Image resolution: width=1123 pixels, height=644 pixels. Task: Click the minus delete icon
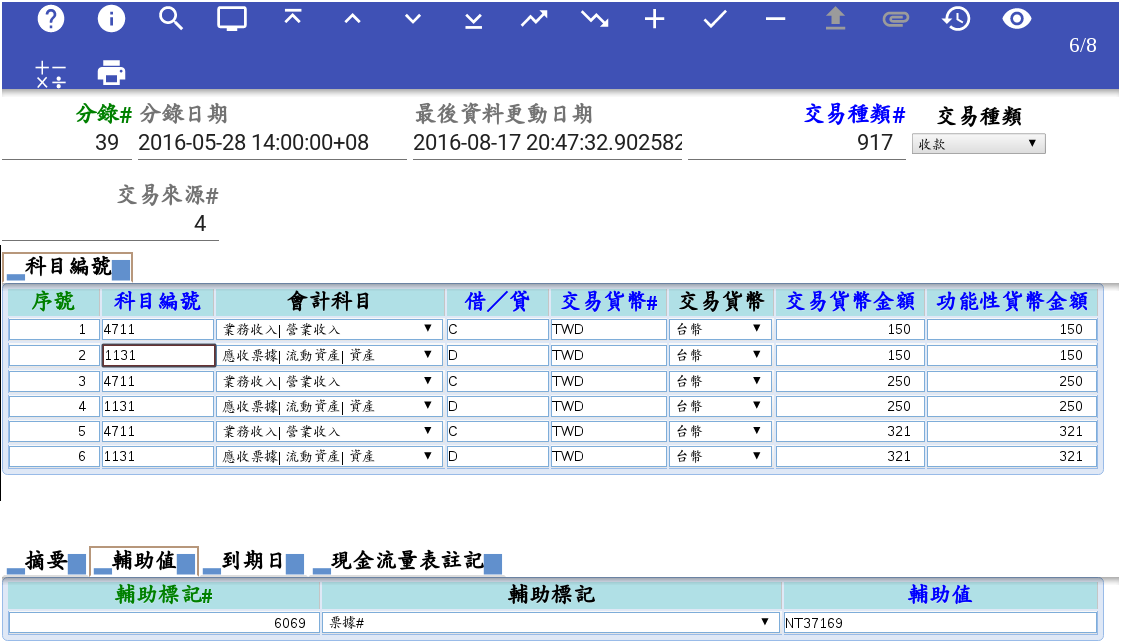click(x=775, y=19)
